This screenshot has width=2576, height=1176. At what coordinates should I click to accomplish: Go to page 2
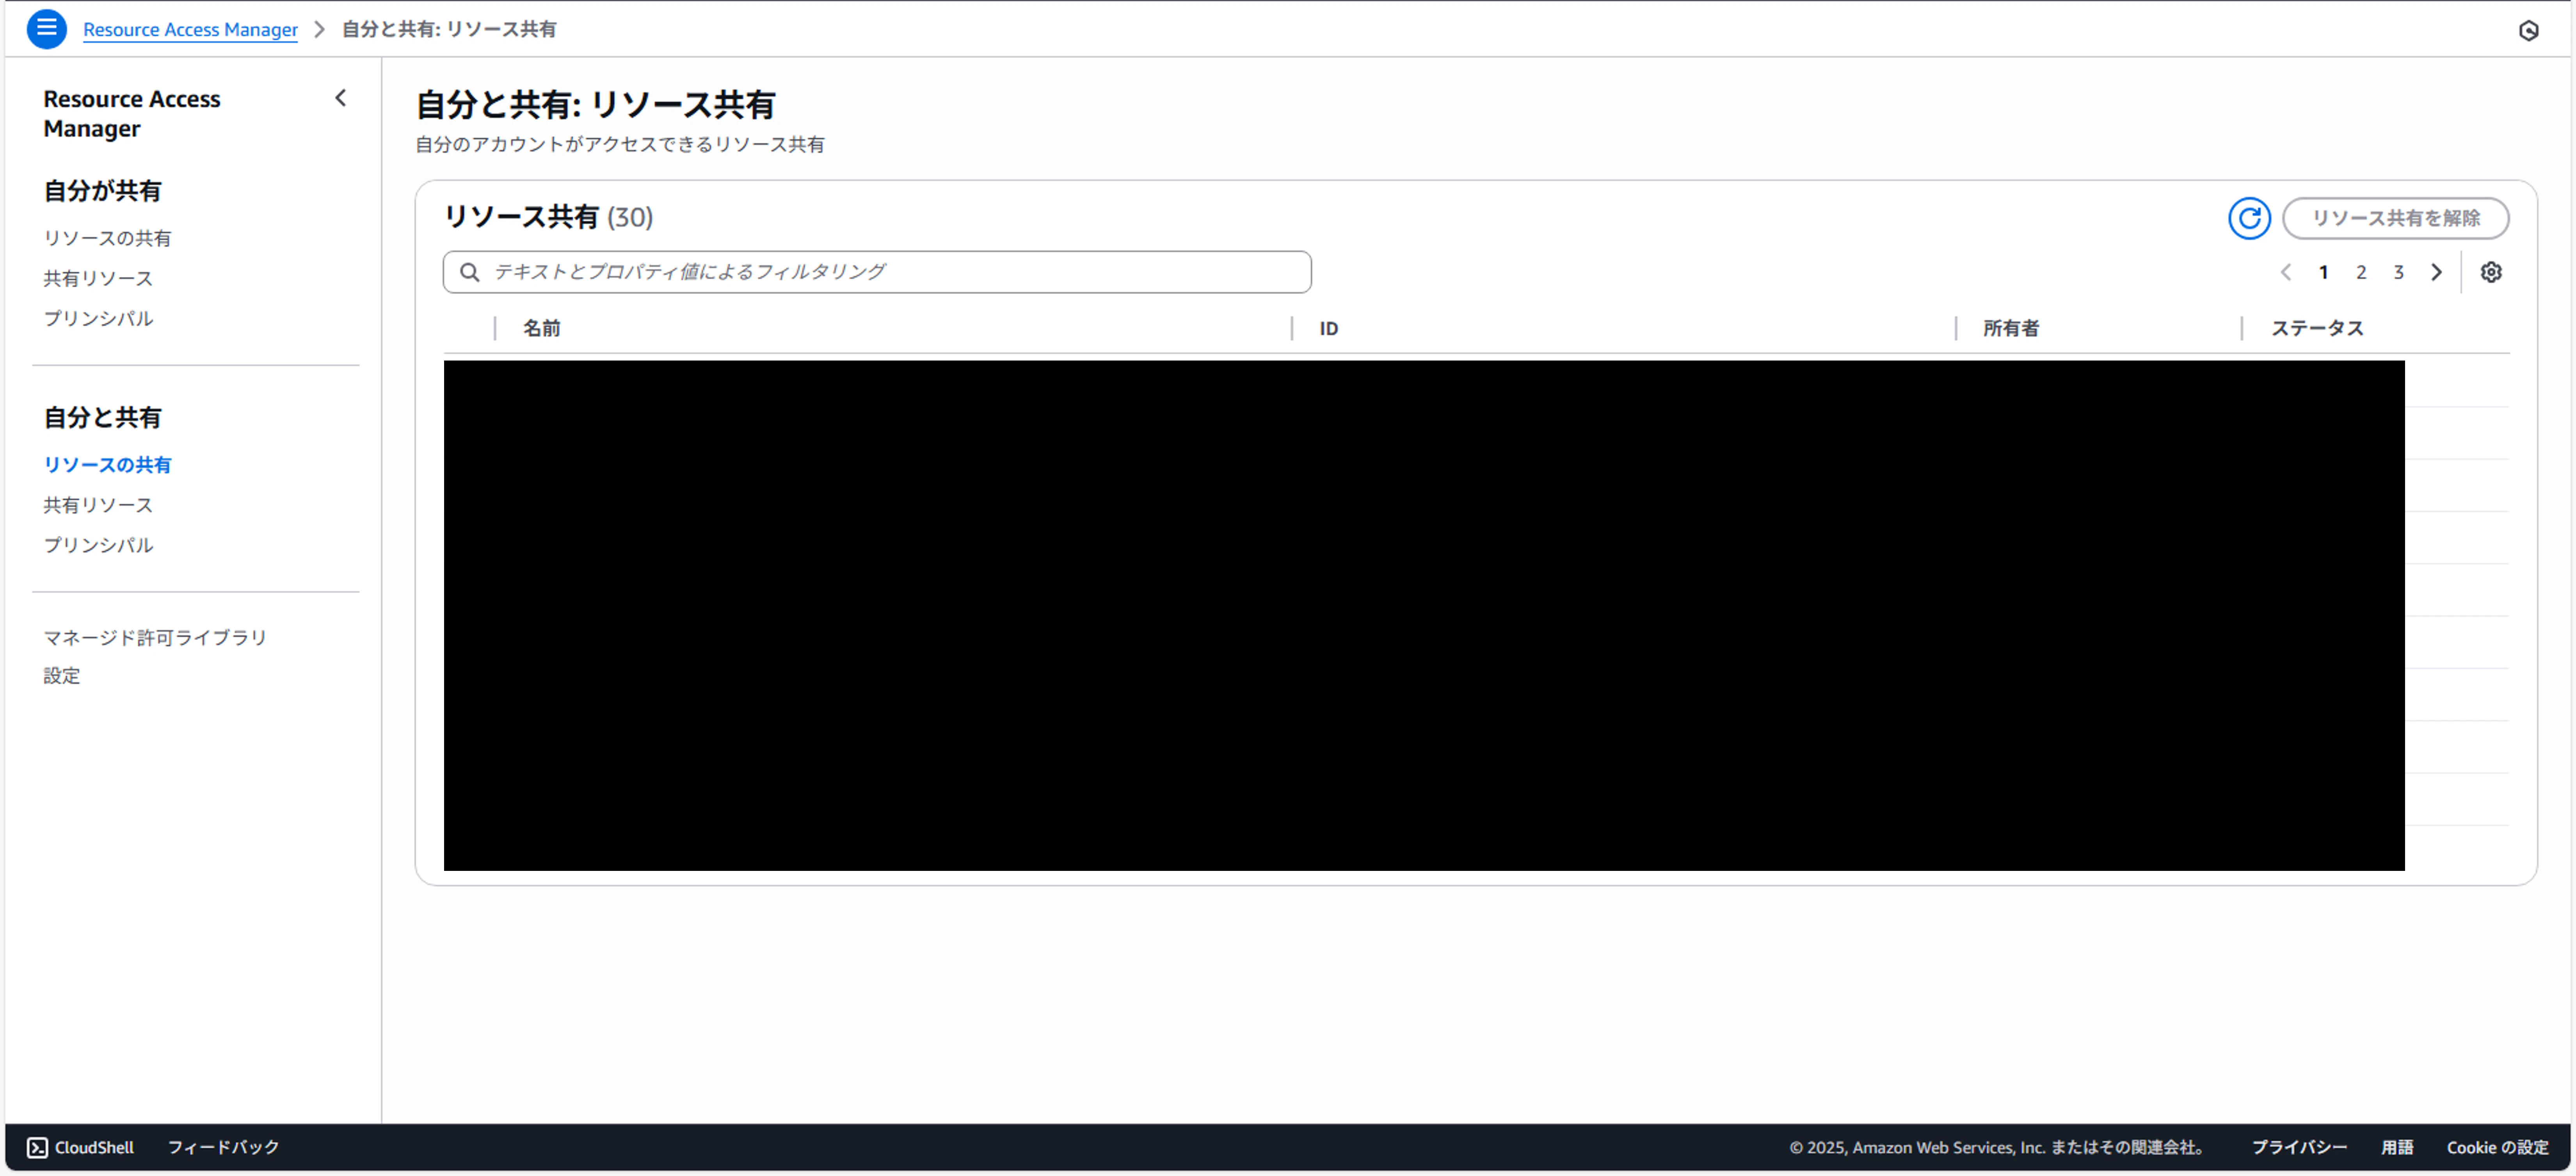(2361, 272)
